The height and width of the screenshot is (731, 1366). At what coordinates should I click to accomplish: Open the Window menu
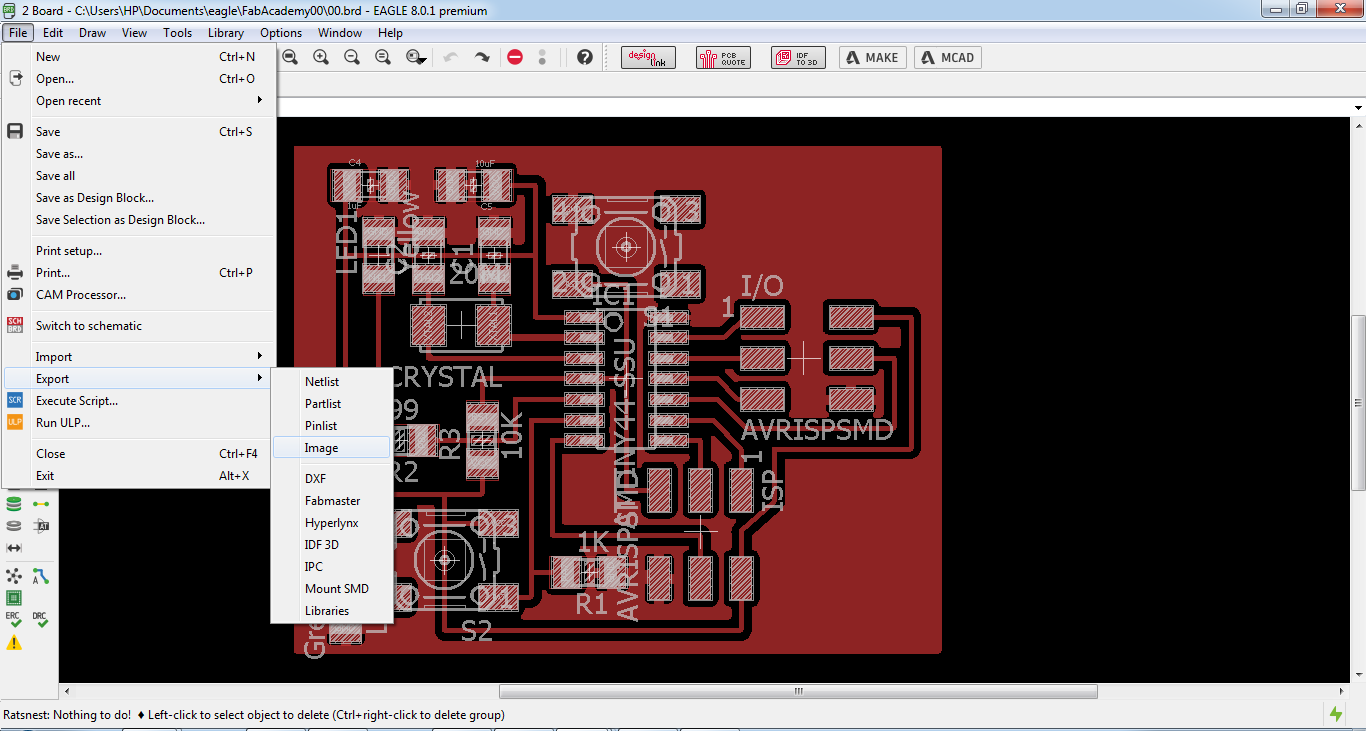point(340,32)
